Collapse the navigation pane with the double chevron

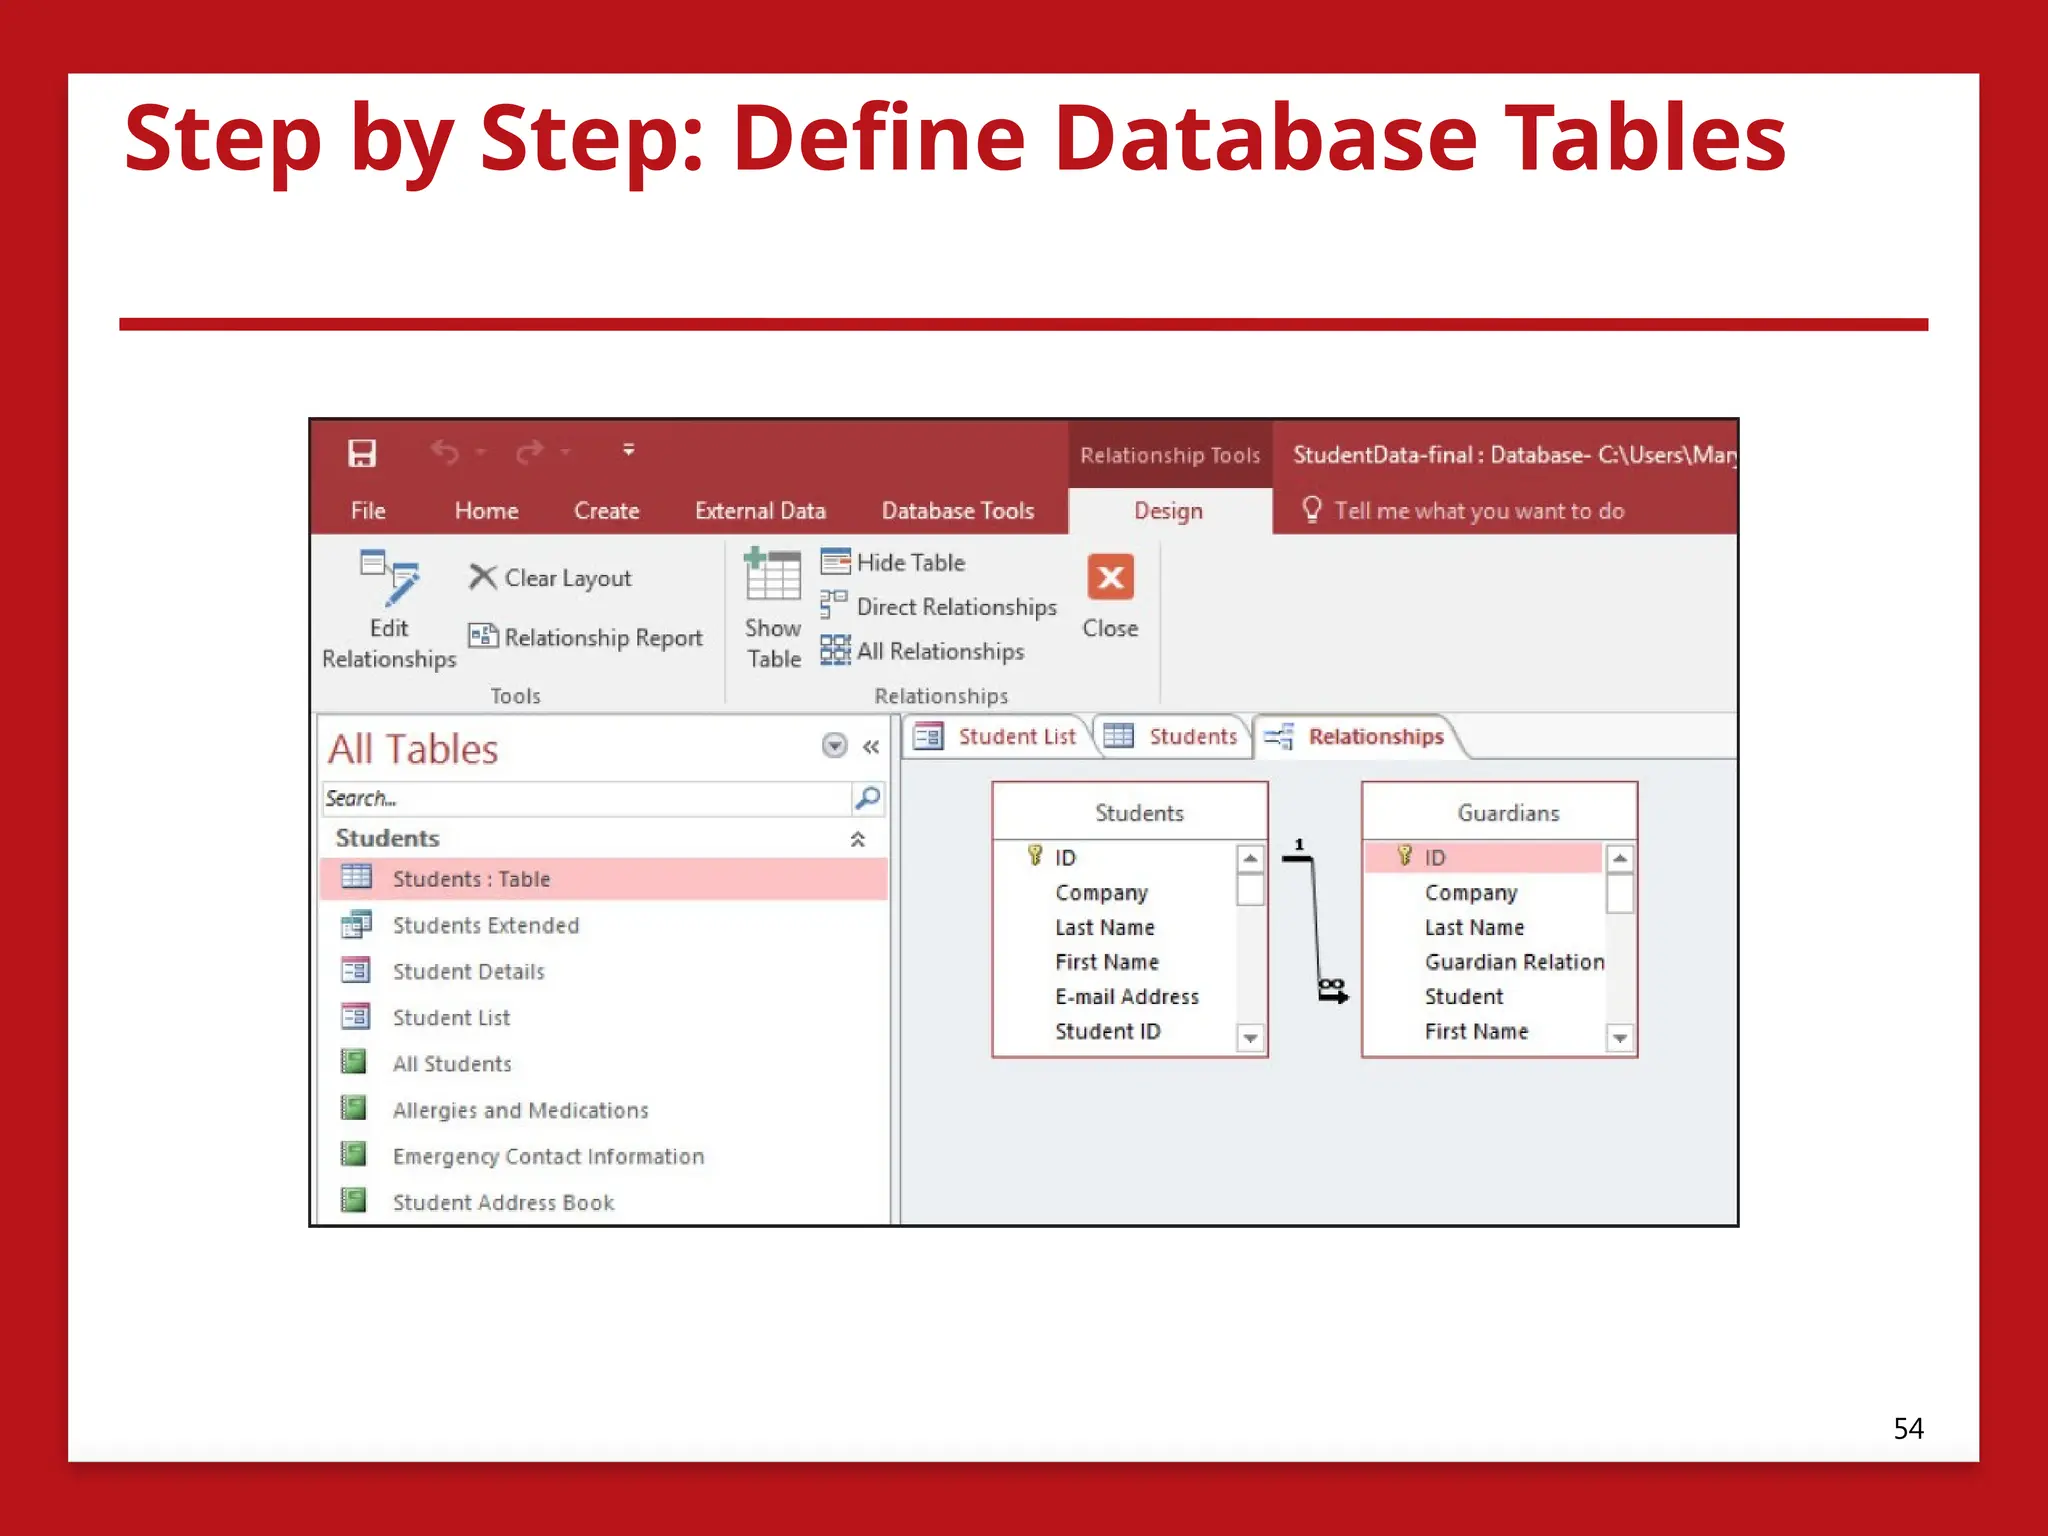coord(871,747)
